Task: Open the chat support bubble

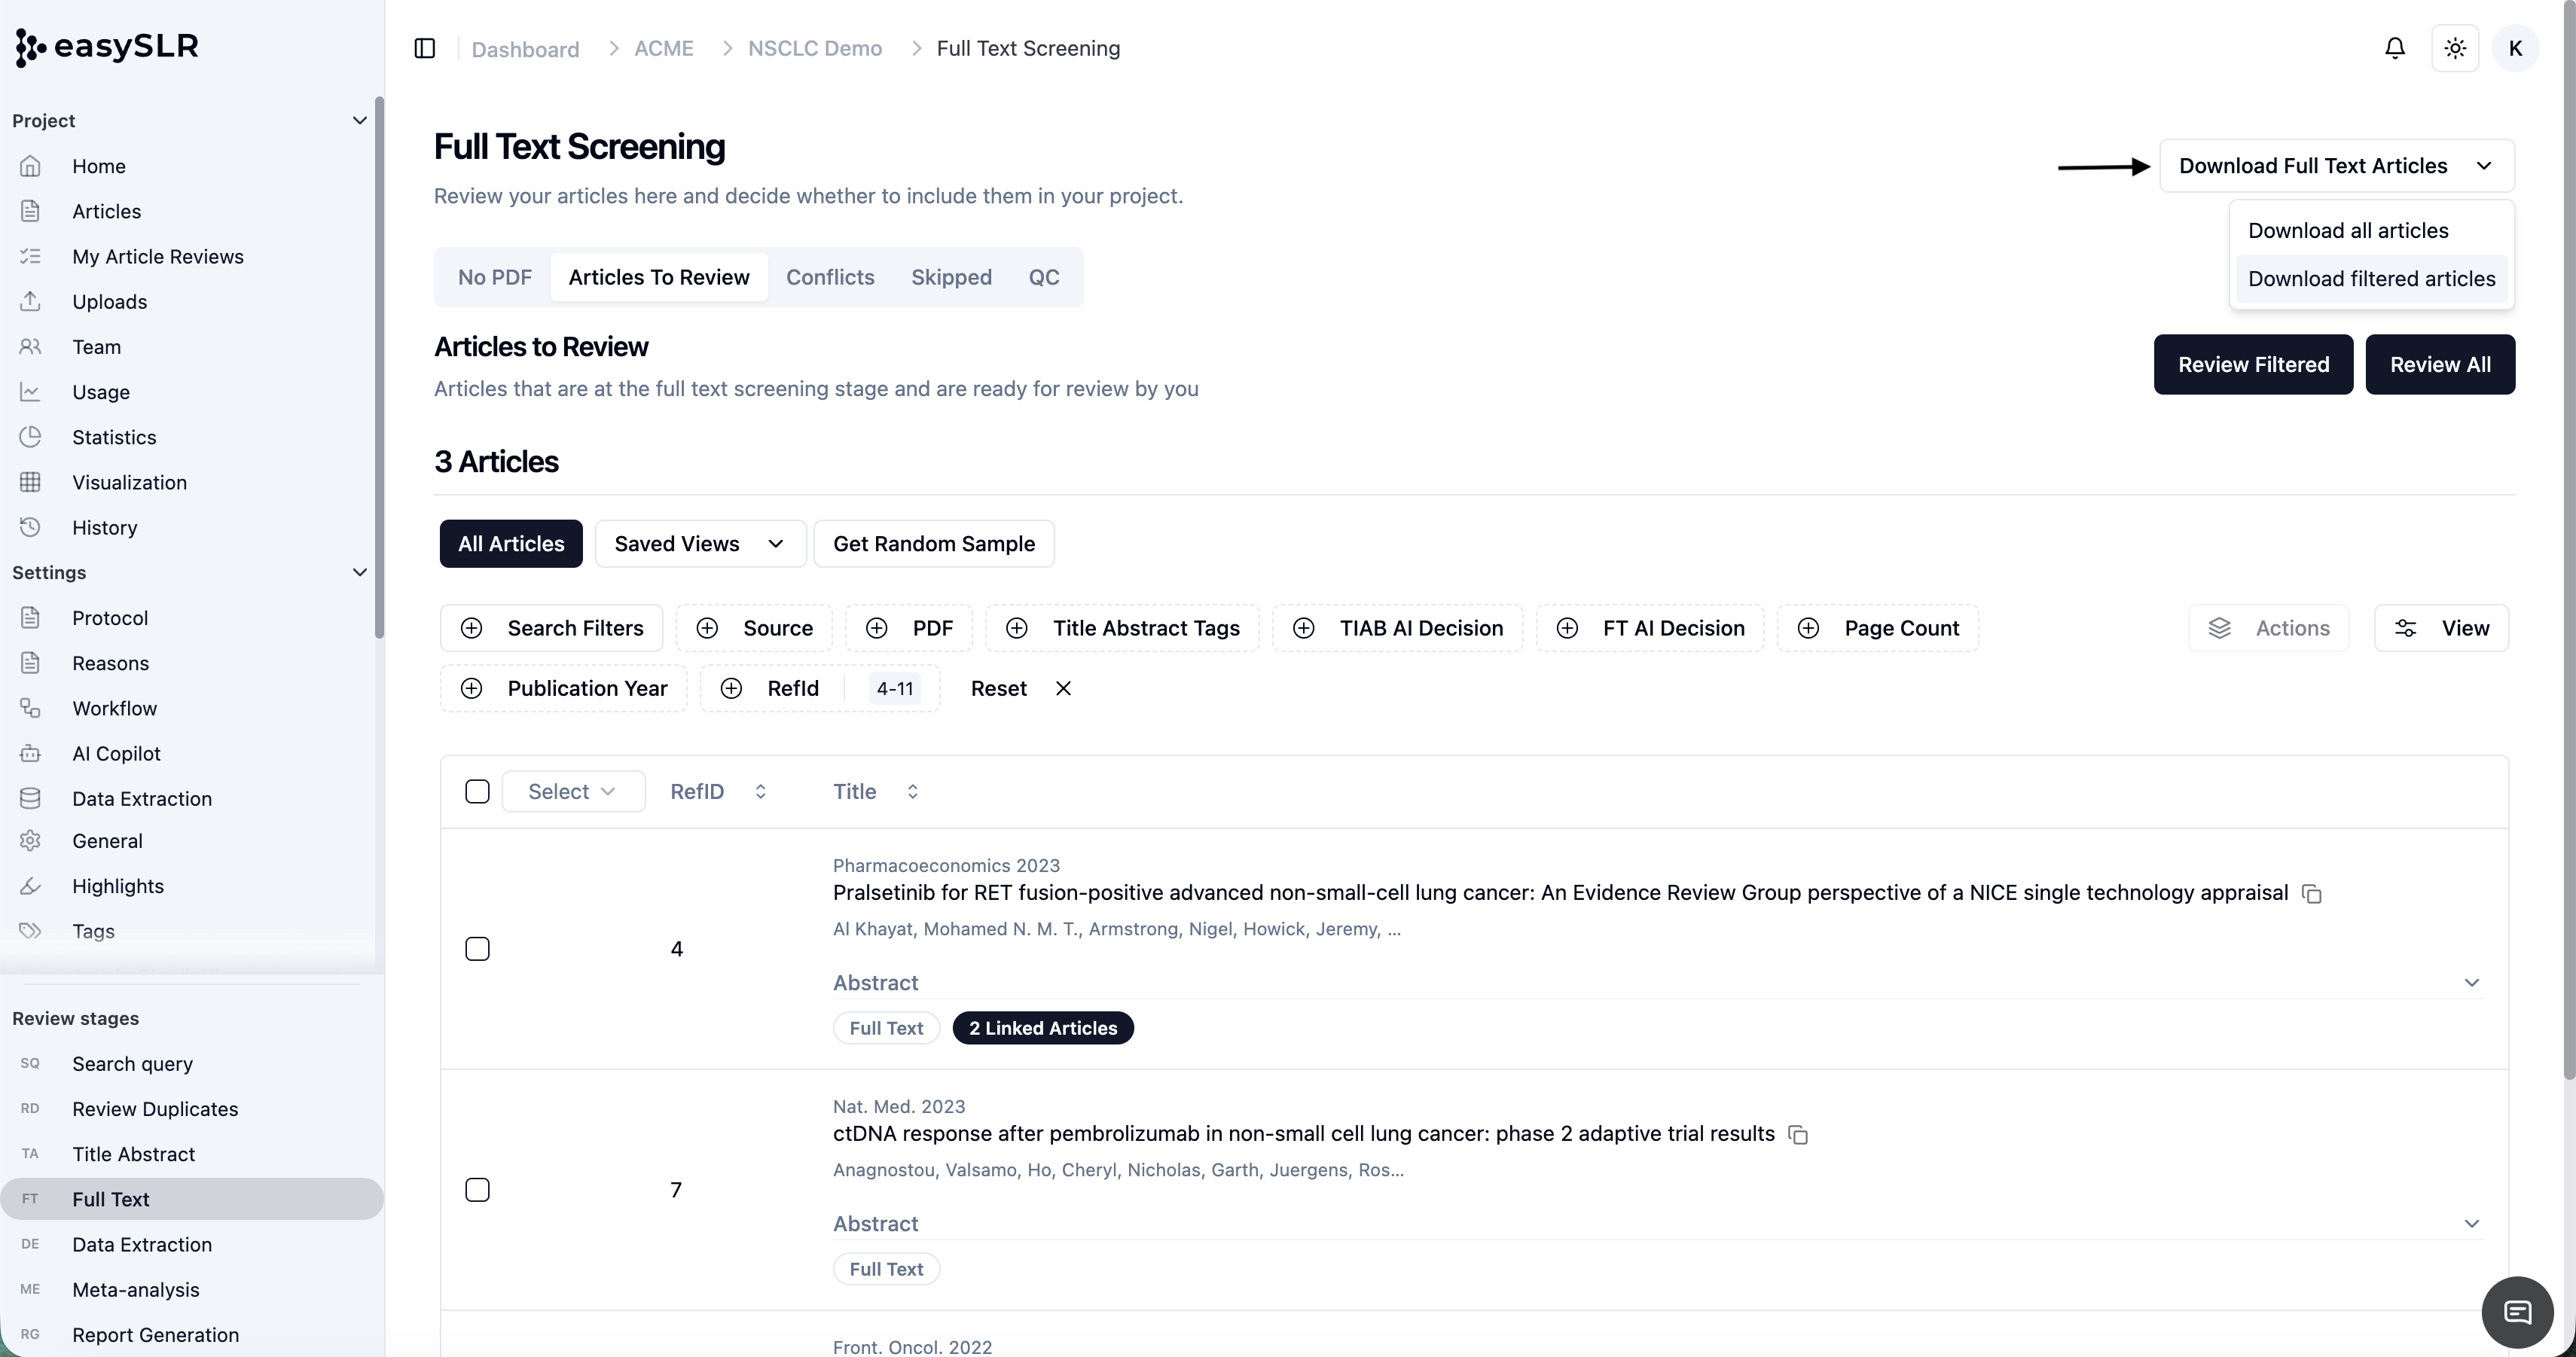Action: [2517, 1312]
